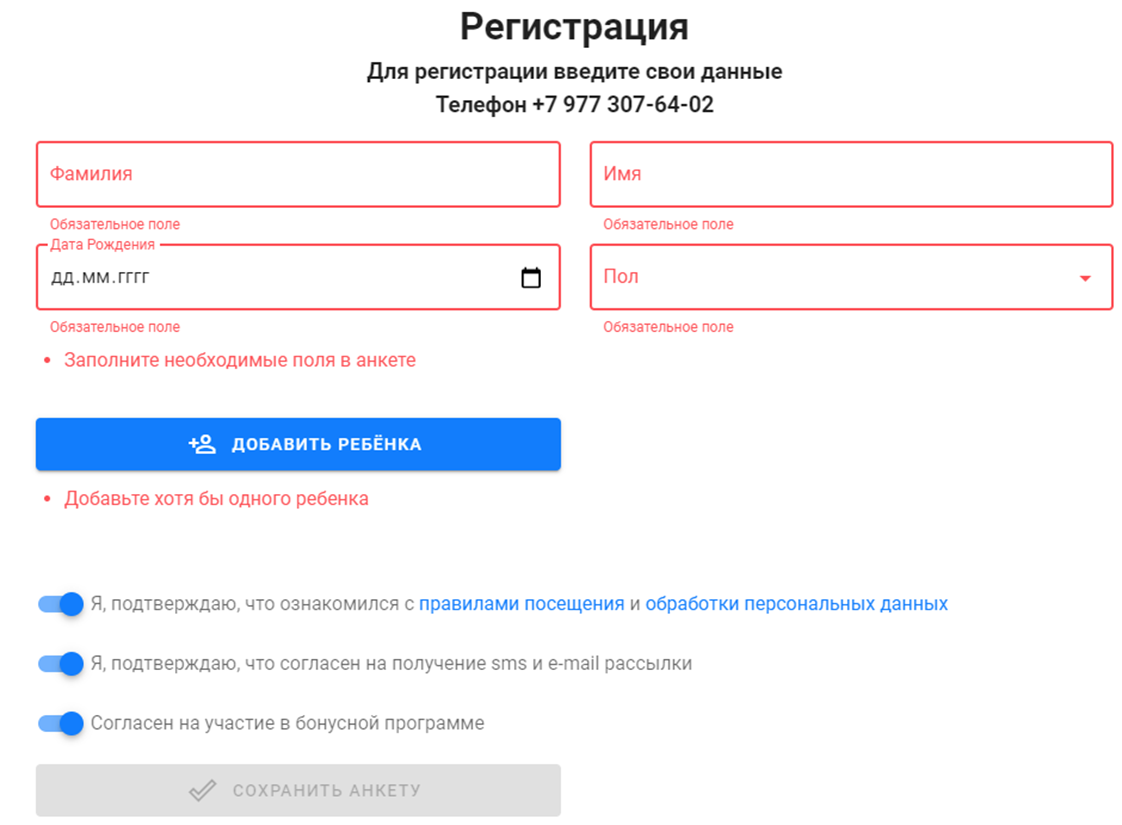This screenshot has width=1122, height=825.
Task: Click the Дата Рождения date field
Action: click(298, 277)
